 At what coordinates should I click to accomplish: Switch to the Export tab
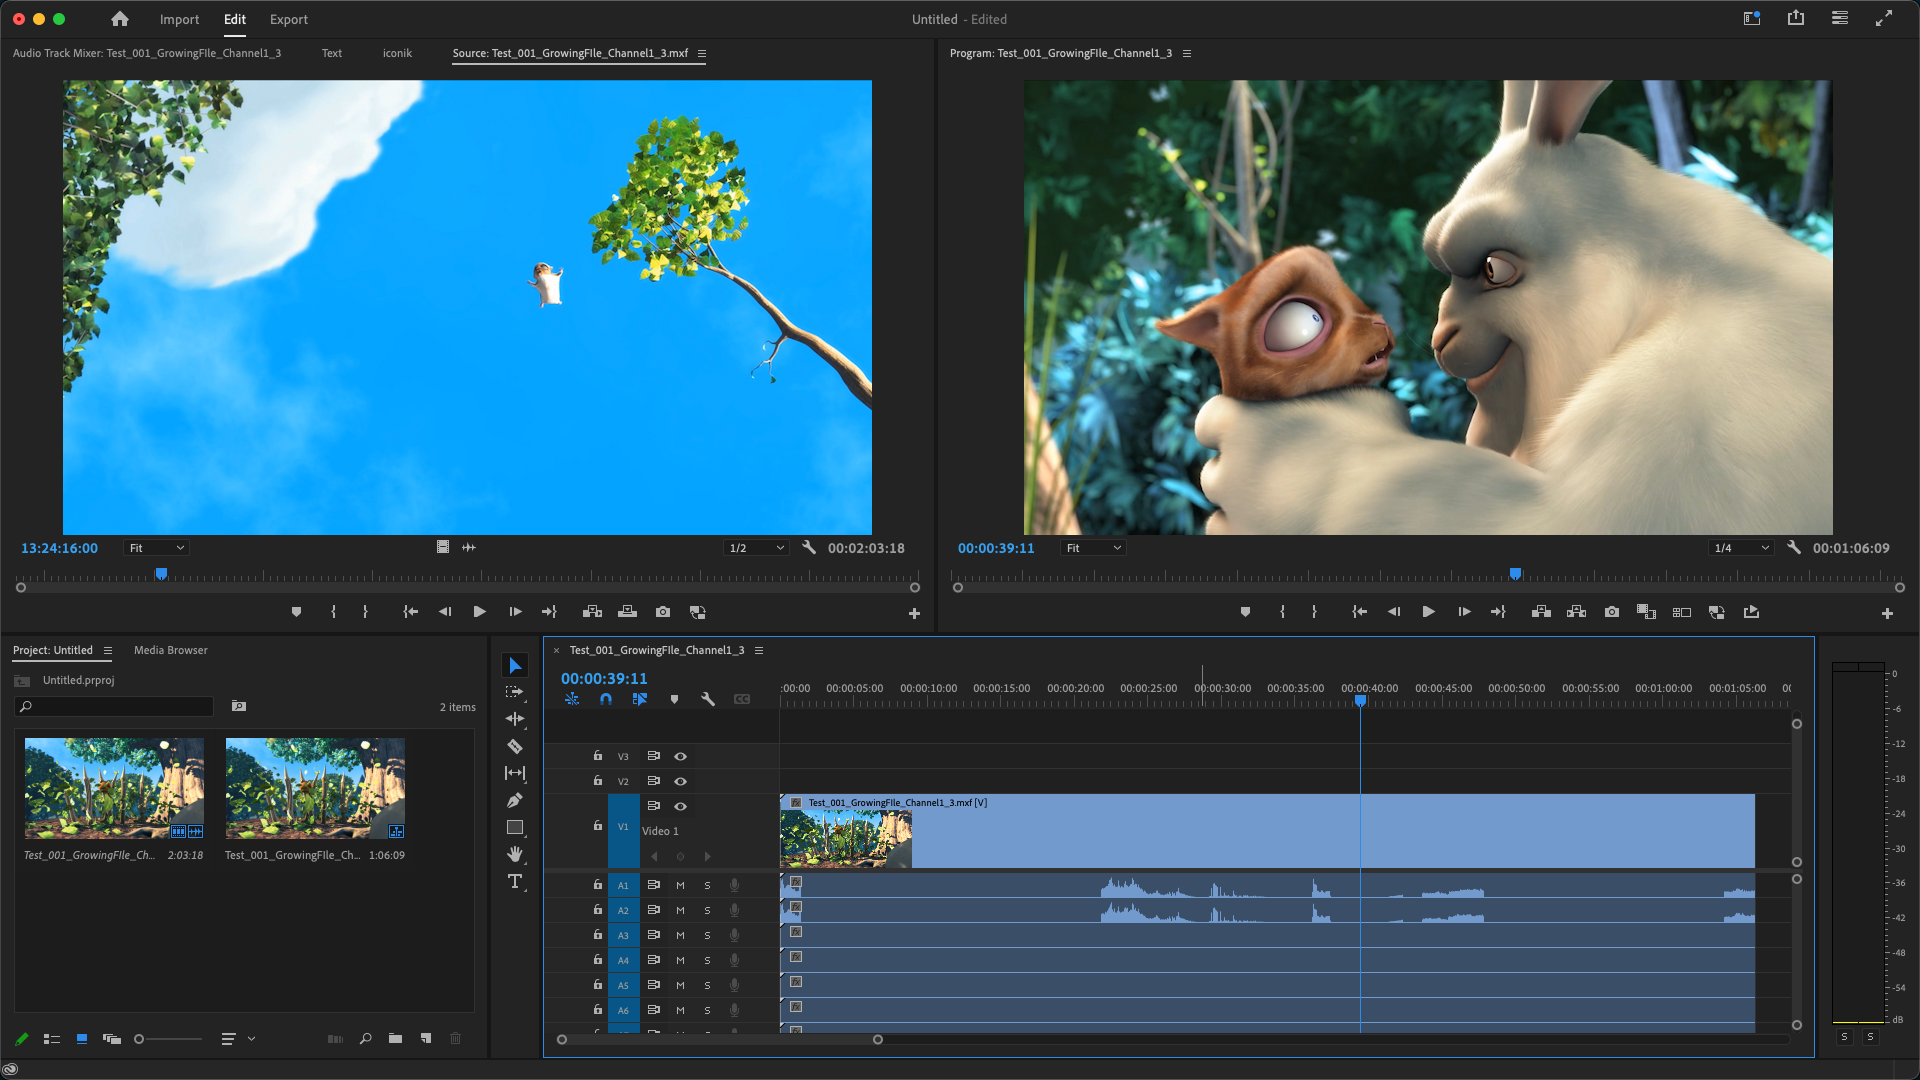[288, 19]
